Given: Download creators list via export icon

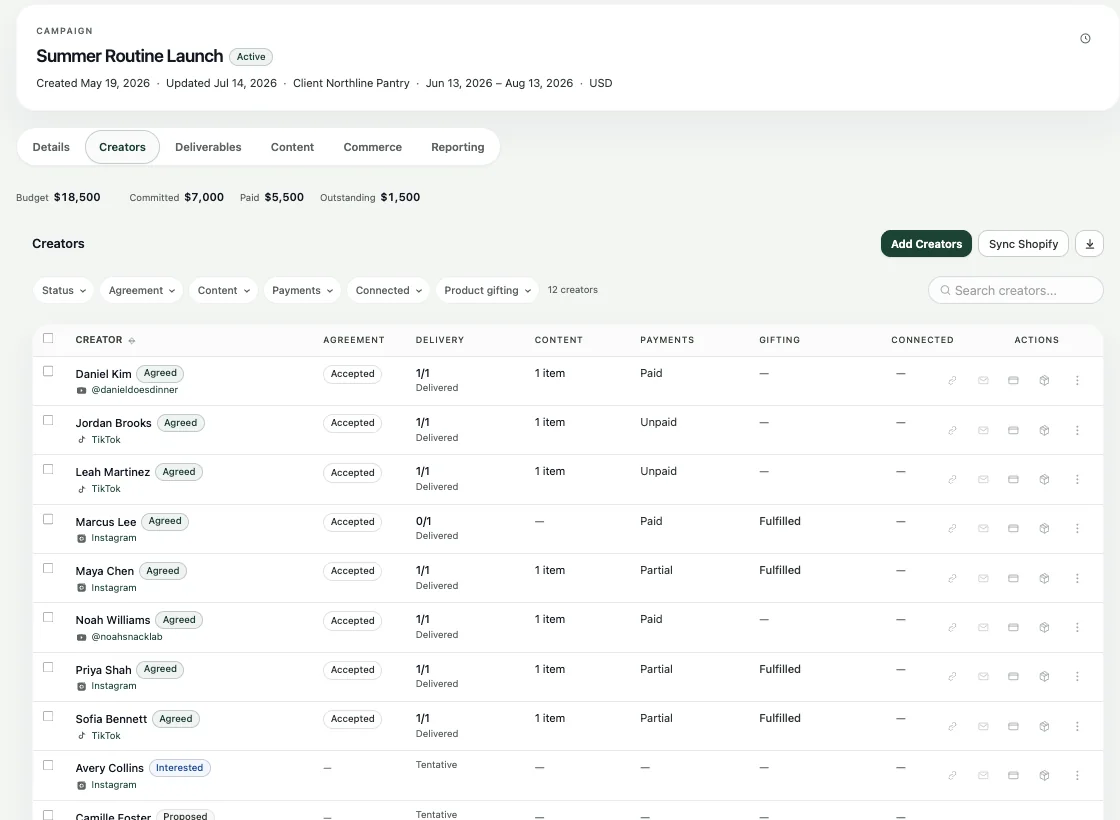Looking at the screenshot, I should pos(1089,244).
